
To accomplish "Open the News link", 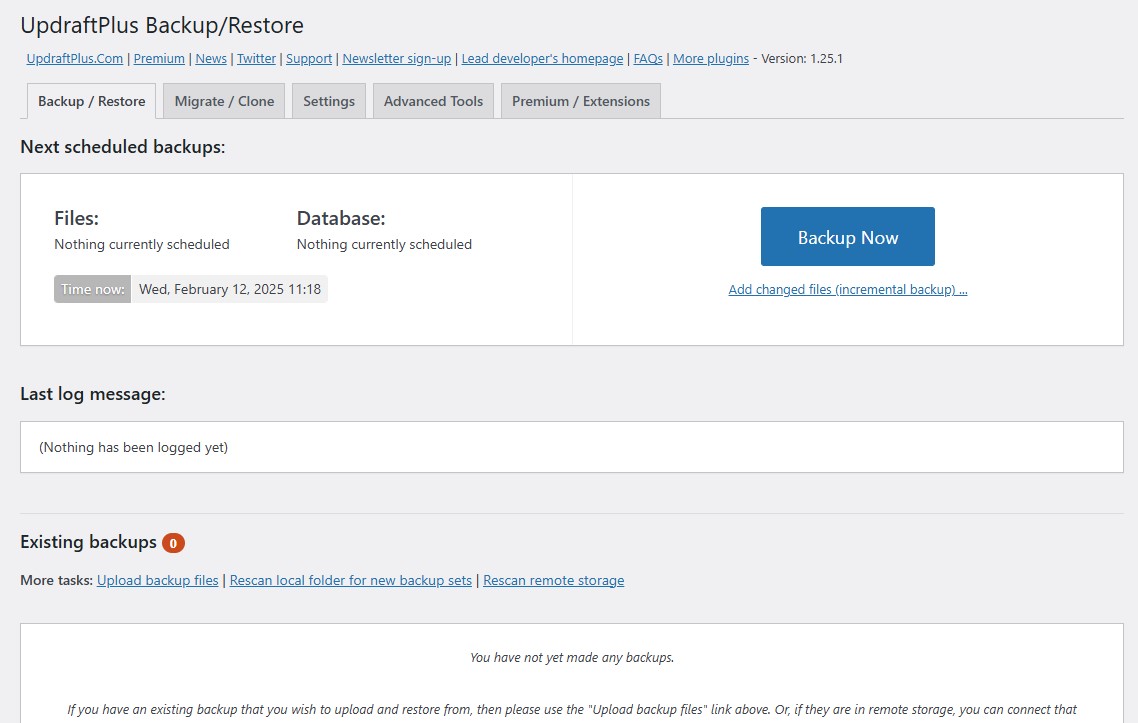I will 211,59.
